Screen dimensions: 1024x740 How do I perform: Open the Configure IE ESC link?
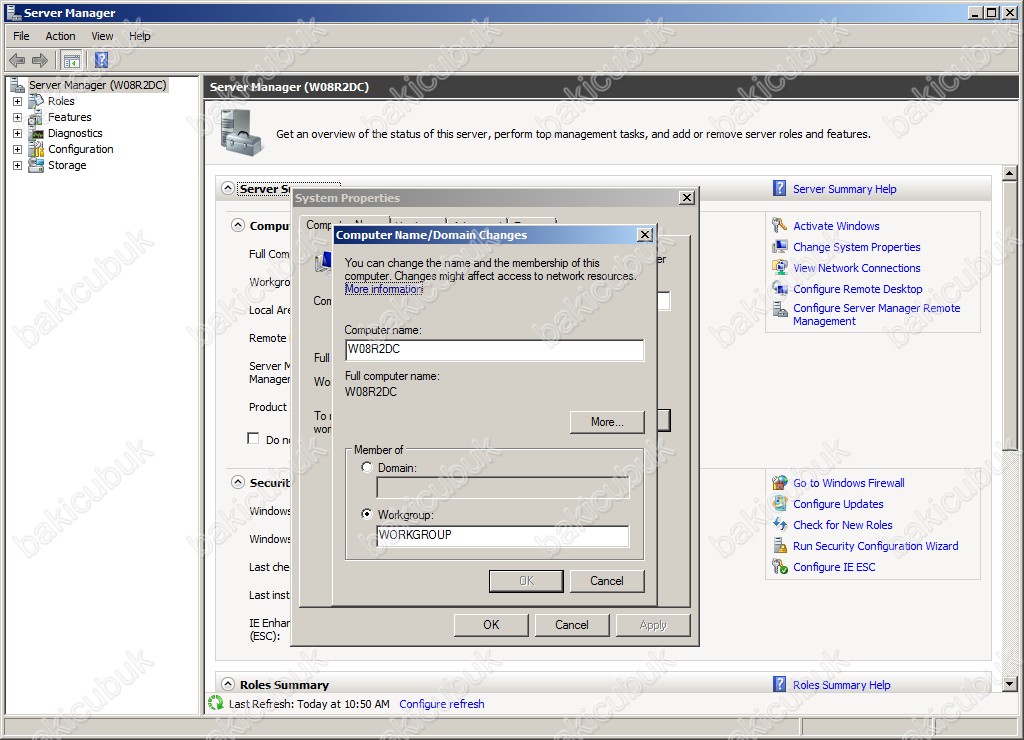[834, 567]
